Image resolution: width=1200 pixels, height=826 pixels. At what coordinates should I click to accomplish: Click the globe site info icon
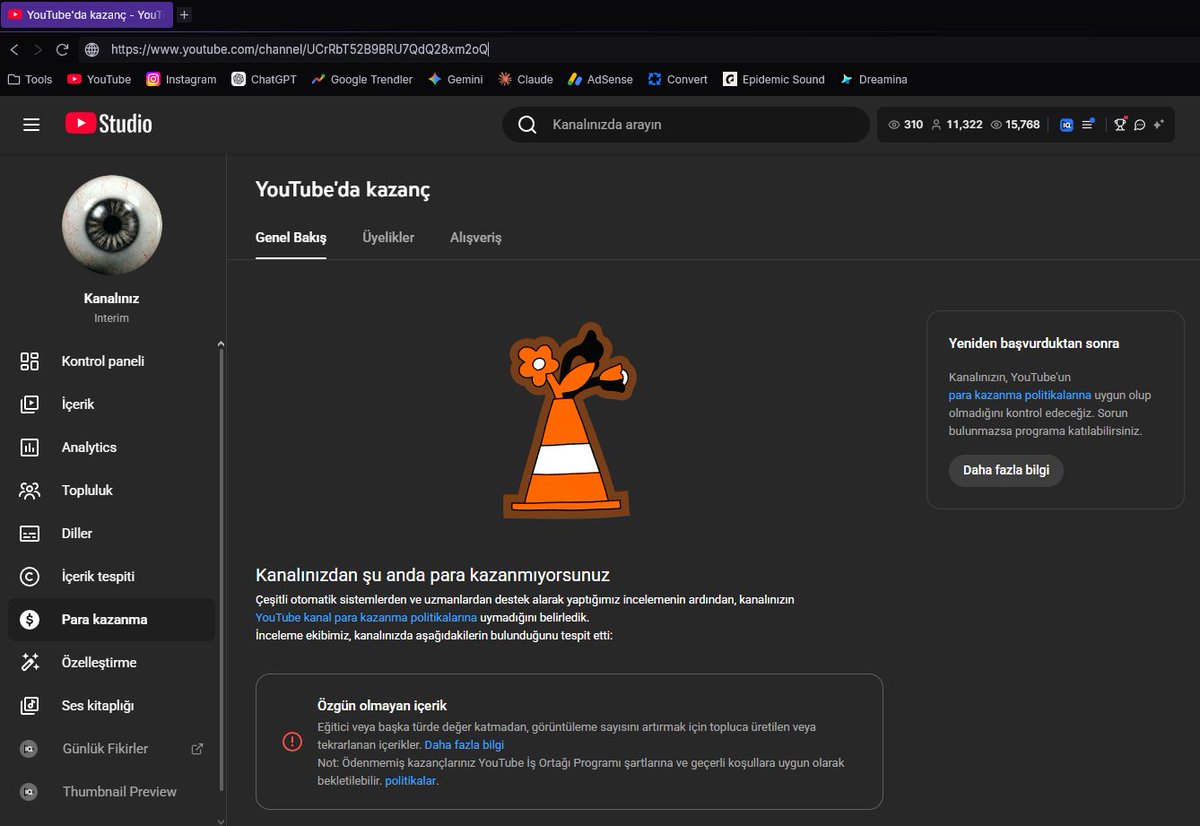(92, 49)
